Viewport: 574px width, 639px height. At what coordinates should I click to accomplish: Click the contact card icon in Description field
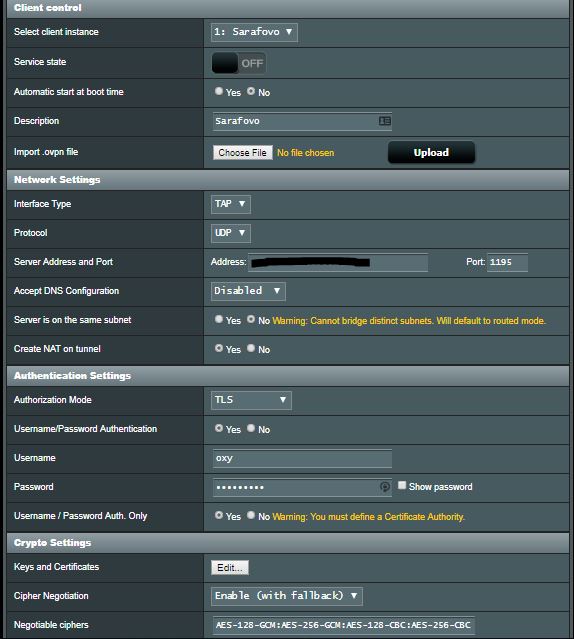pyautogui.click(x=385, y=121)
